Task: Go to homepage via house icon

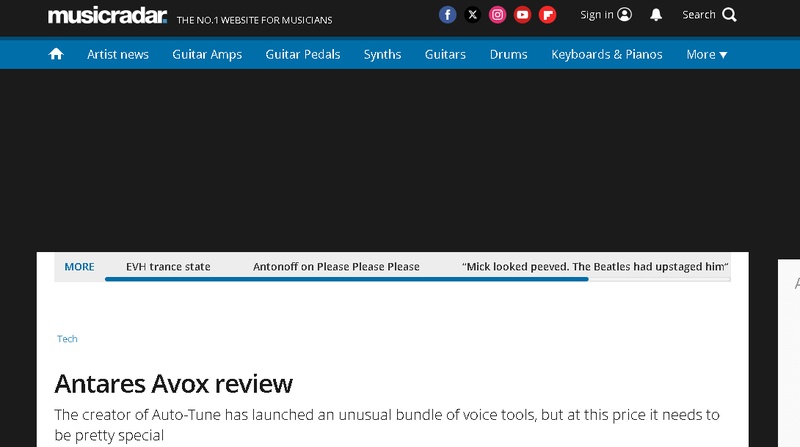Action: click(56, 54)
